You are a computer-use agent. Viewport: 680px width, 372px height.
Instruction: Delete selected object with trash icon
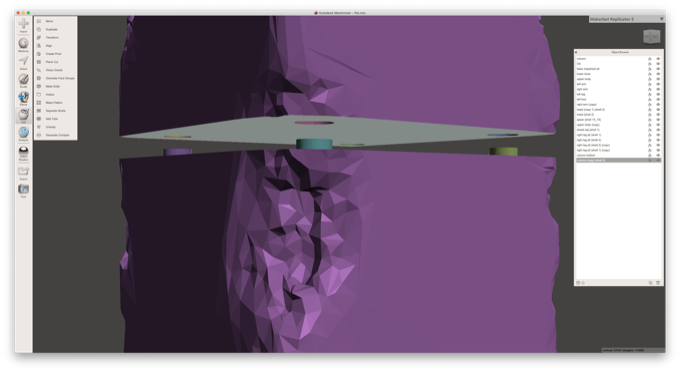click(658, 283)
